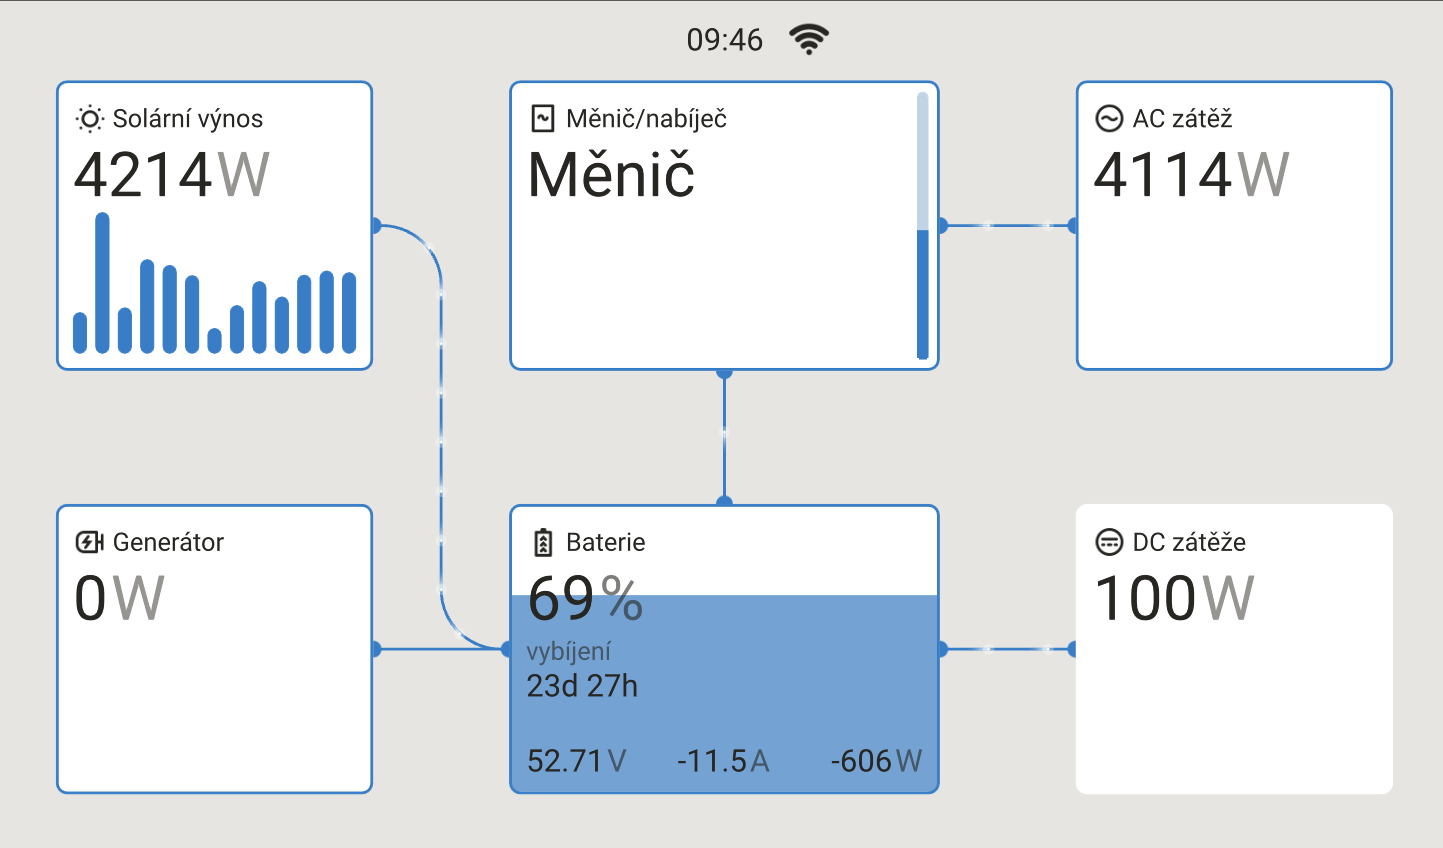Click the battery voltage 52.71V reading
Viewport: 1443px width, 848px height.
[x=576, y=761]
